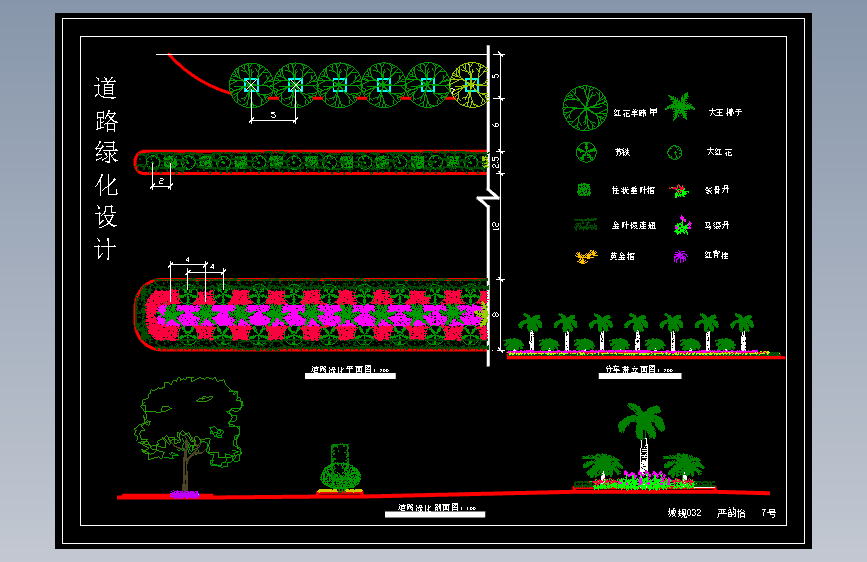Select the break-line zigzag on the dimension line
The height and width of the screenshot is (562, 867).
[488, 197]
